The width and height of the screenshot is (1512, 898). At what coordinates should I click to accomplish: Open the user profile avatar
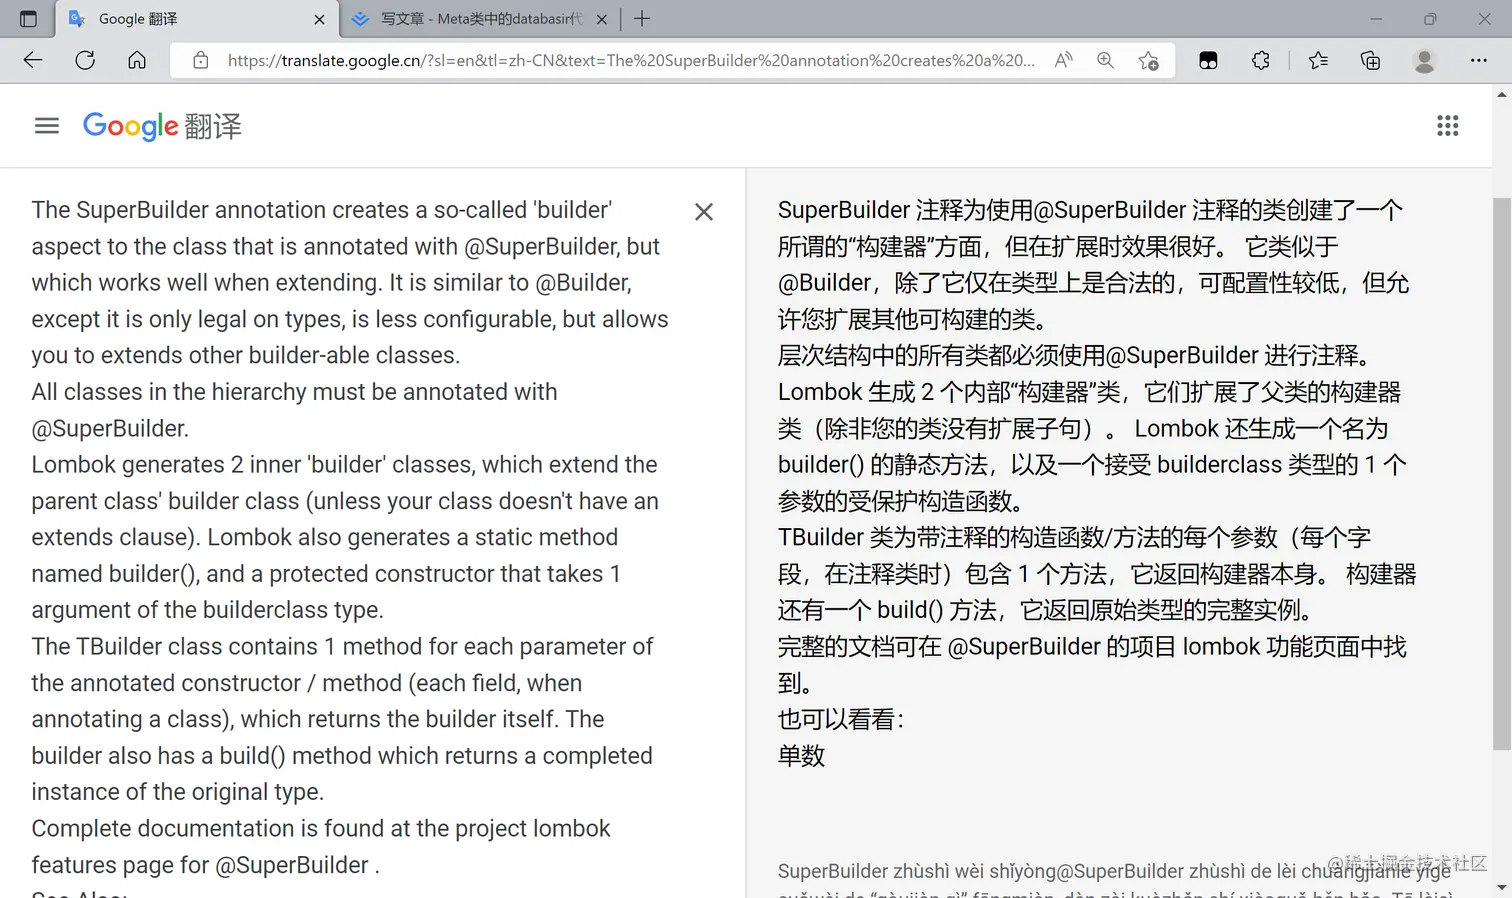tap(1424, 60)
